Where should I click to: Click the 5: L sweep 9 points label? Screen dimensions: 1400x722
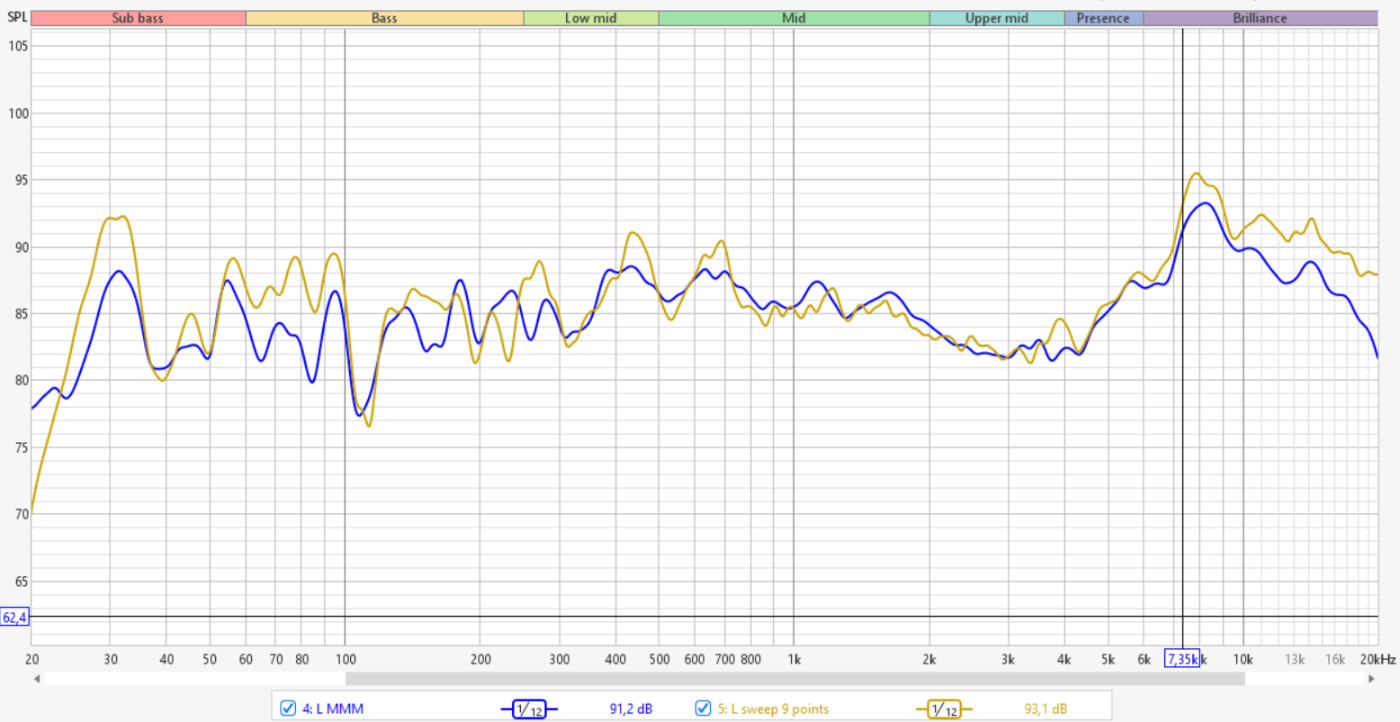coord(772,709)
